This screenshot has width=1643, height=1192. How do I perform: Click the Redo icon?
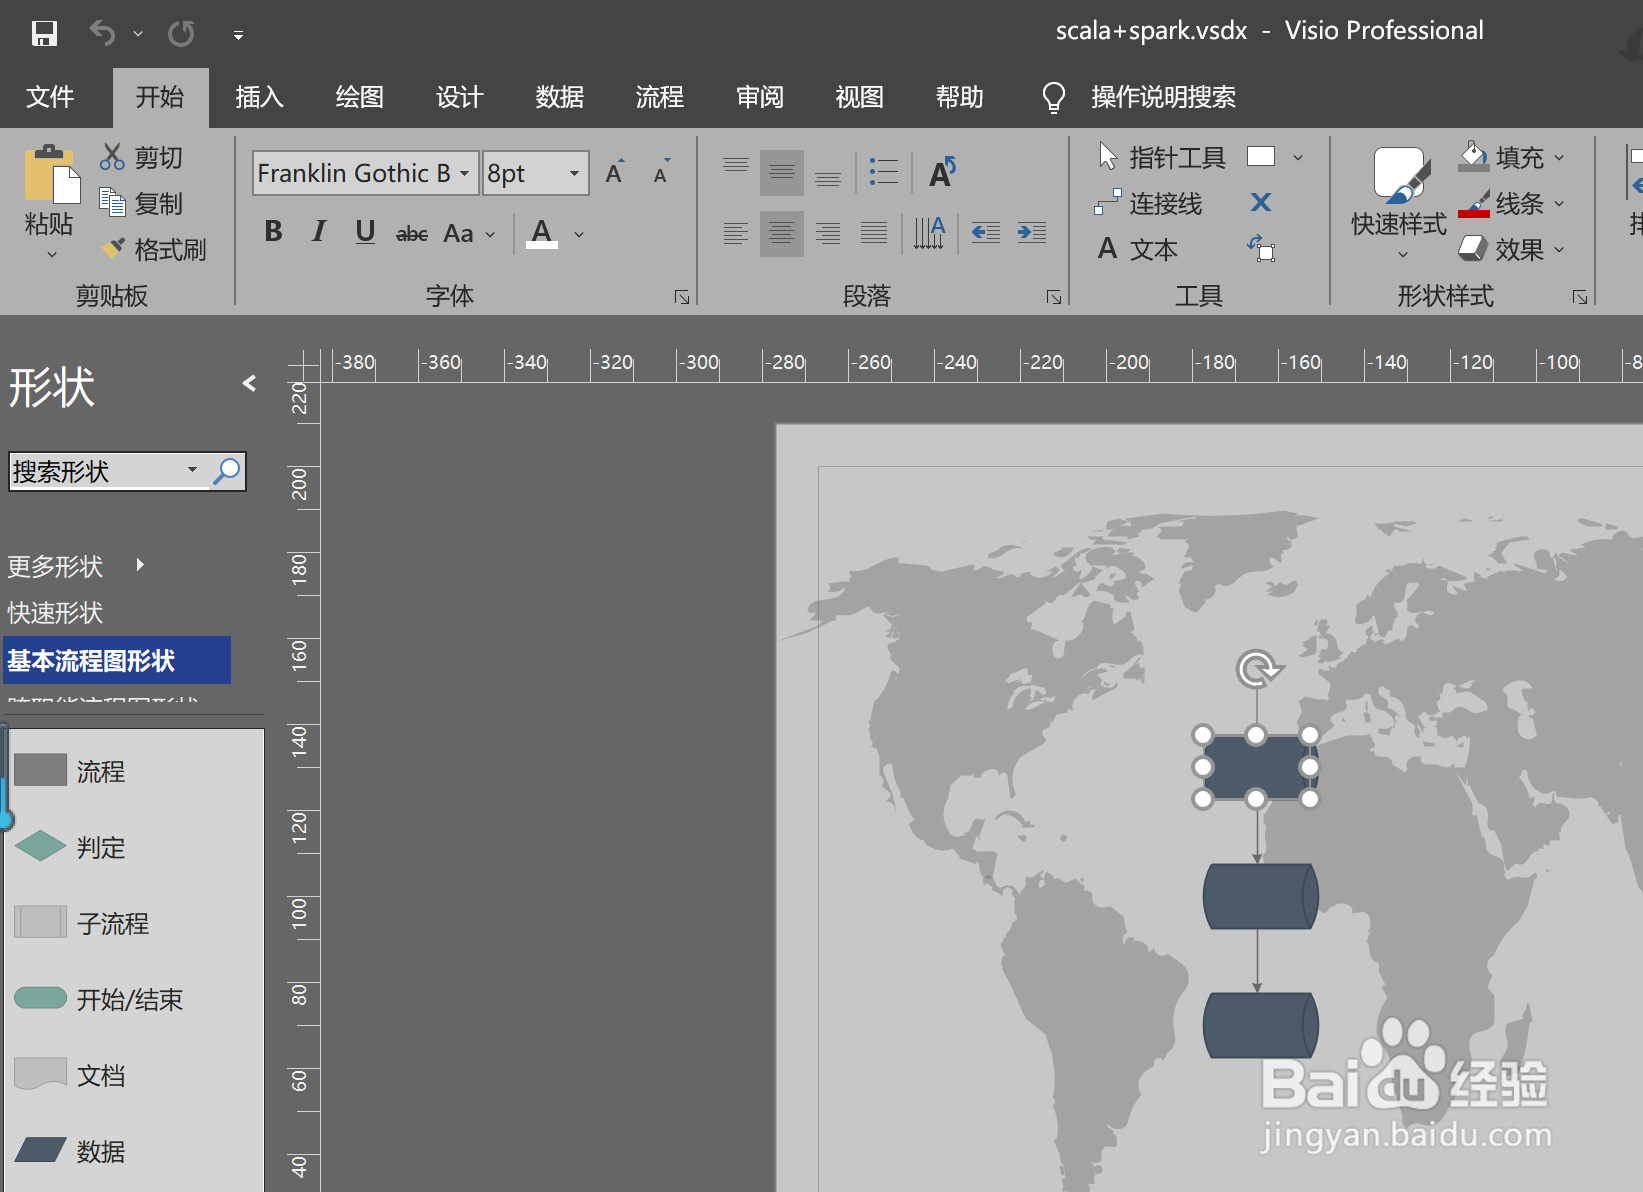181,34
